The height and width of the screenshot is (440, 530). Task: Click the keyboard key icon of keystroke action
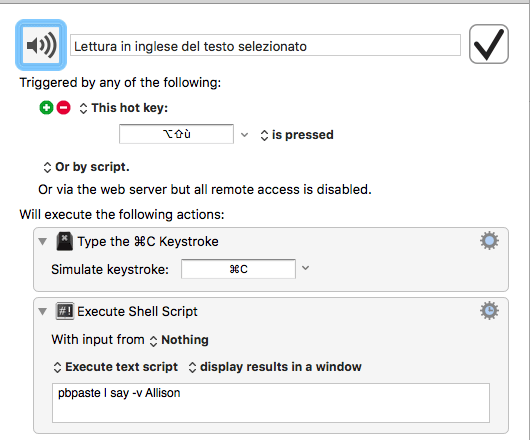[x=65, y=241]
